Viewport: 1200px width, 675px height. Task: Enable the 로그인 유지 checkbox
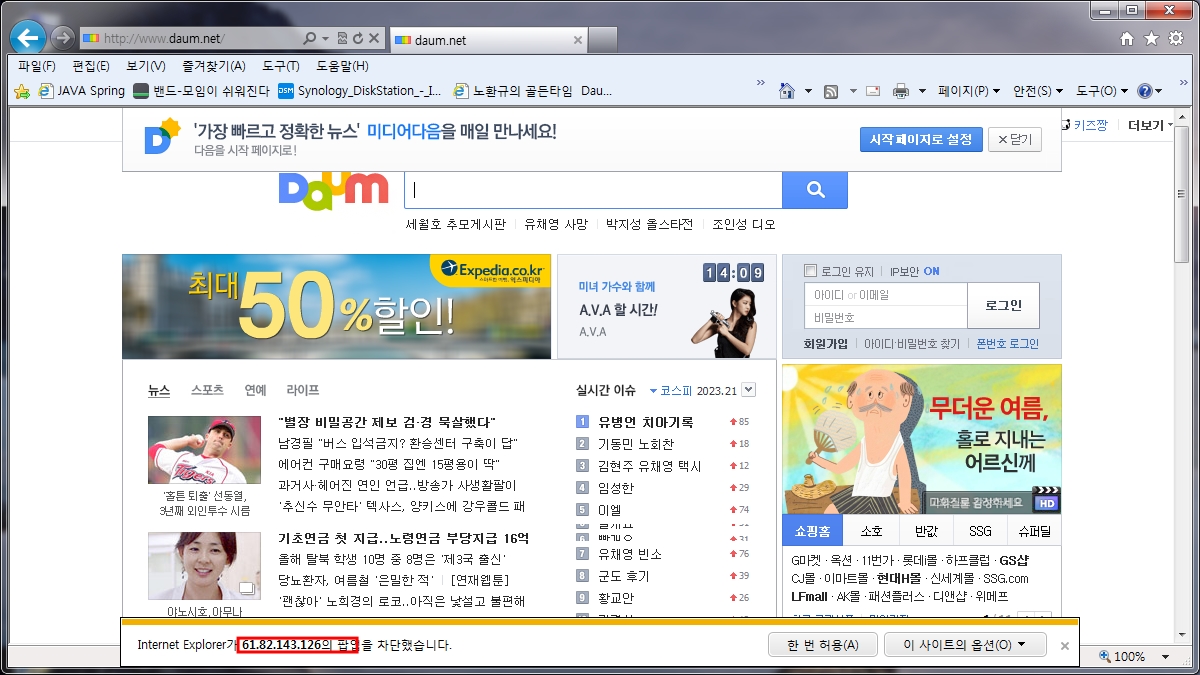coord(811,271)
